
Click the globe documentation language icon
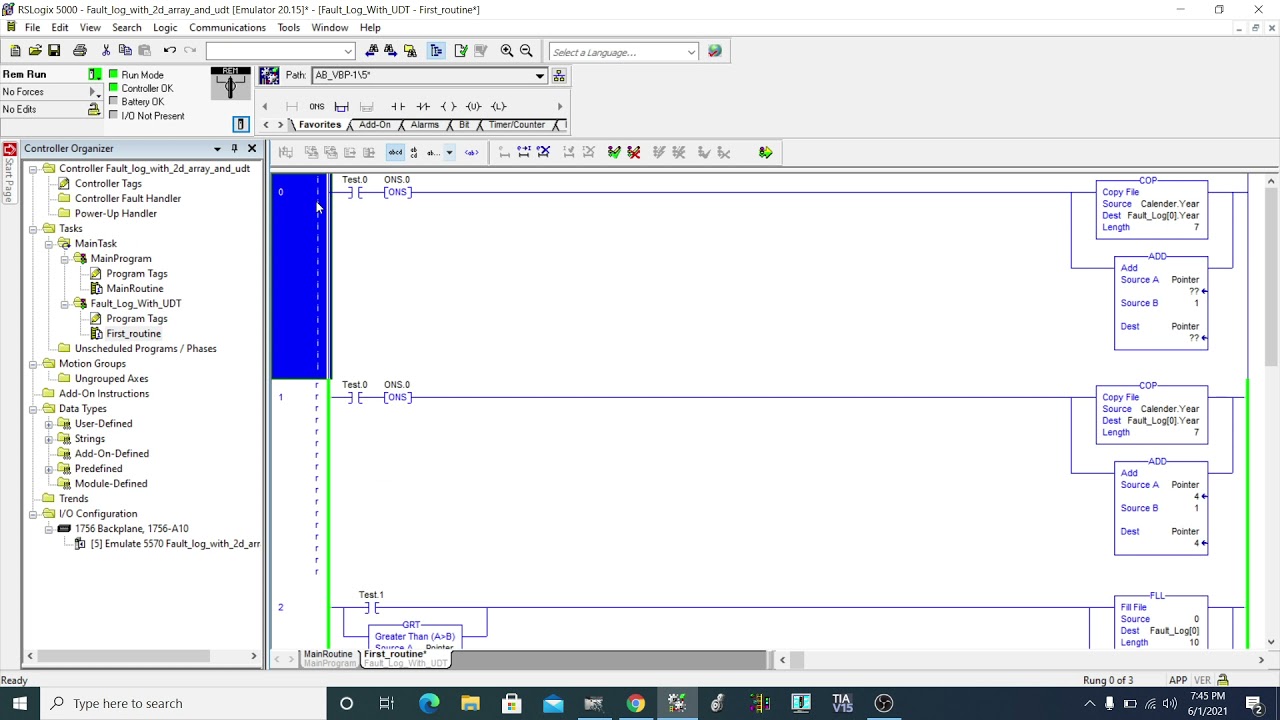click(715, 51)
